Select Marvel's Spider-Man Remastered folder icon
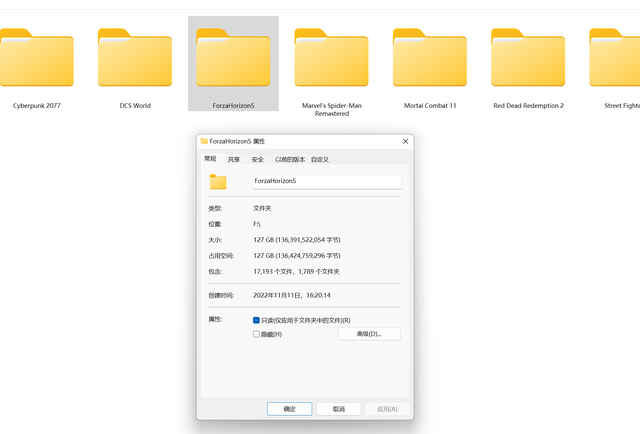Screen dimensions: 640x434 coord(331,58)
